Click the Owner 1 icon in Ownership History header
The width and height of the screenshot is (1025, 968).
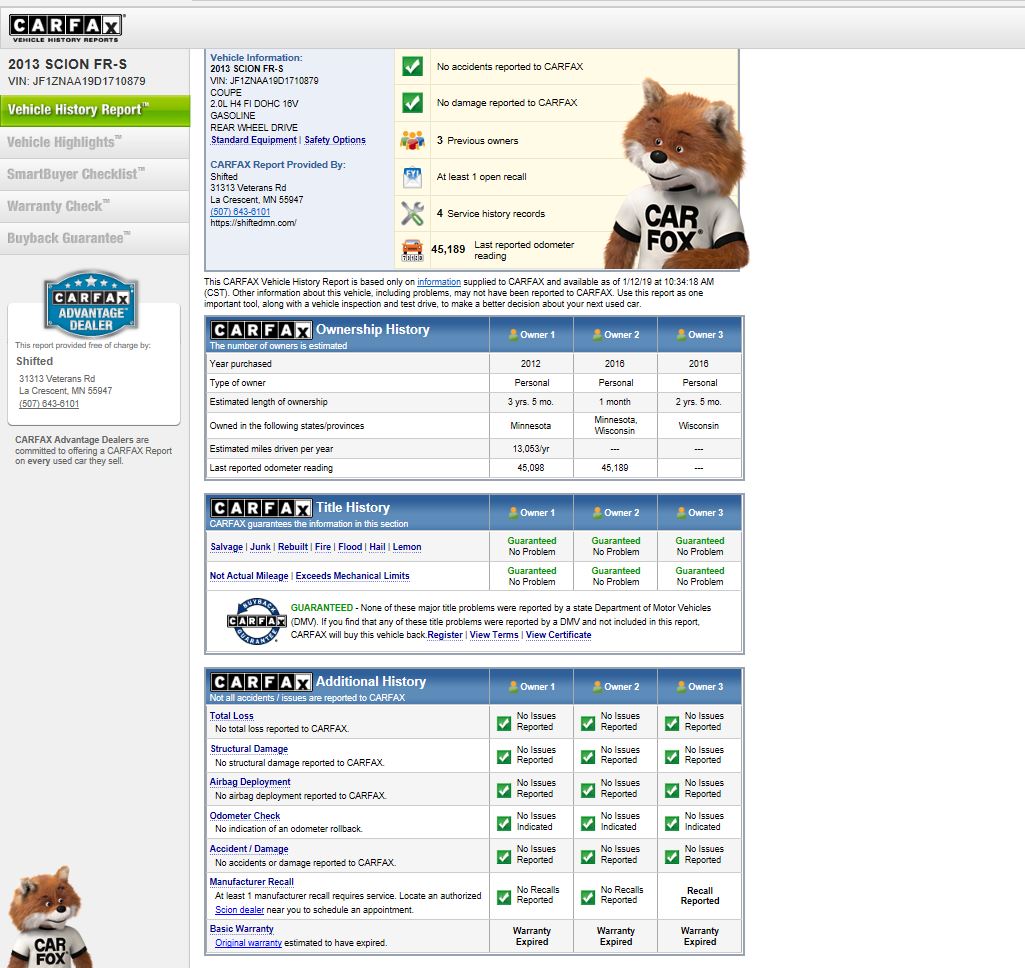point(513,335)
